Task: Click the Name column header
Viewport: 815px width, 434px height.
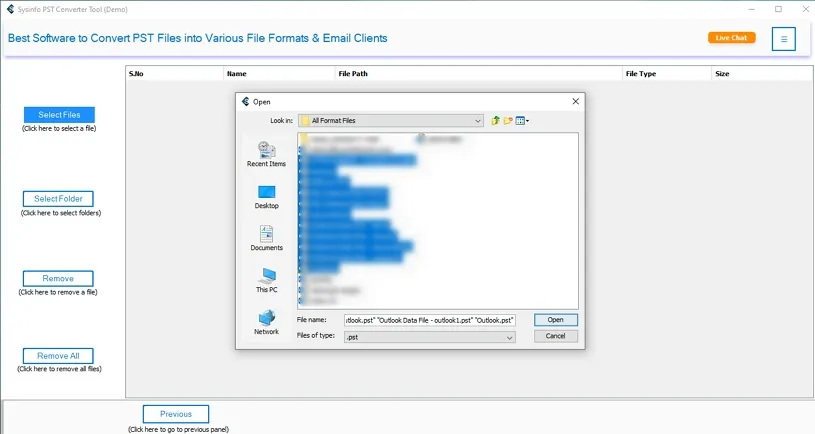Action: pyautogui.click(x=280, y=74)
